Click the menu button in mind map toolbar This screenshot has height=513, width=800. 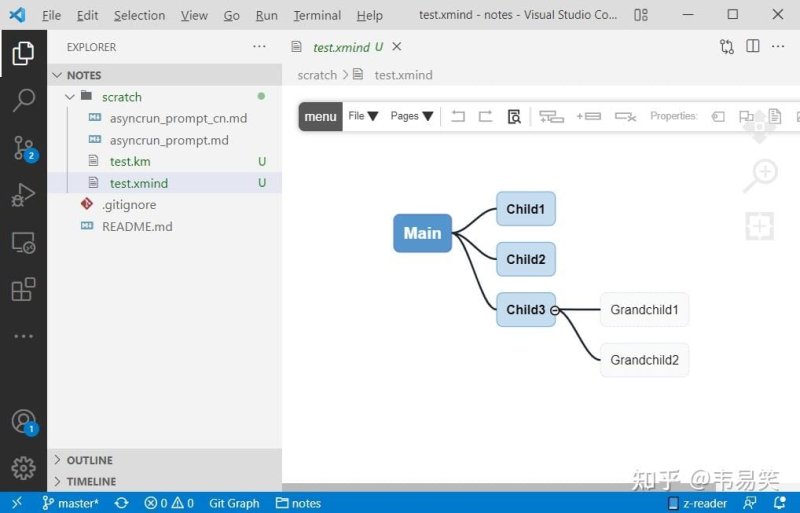tap(320, 116)
